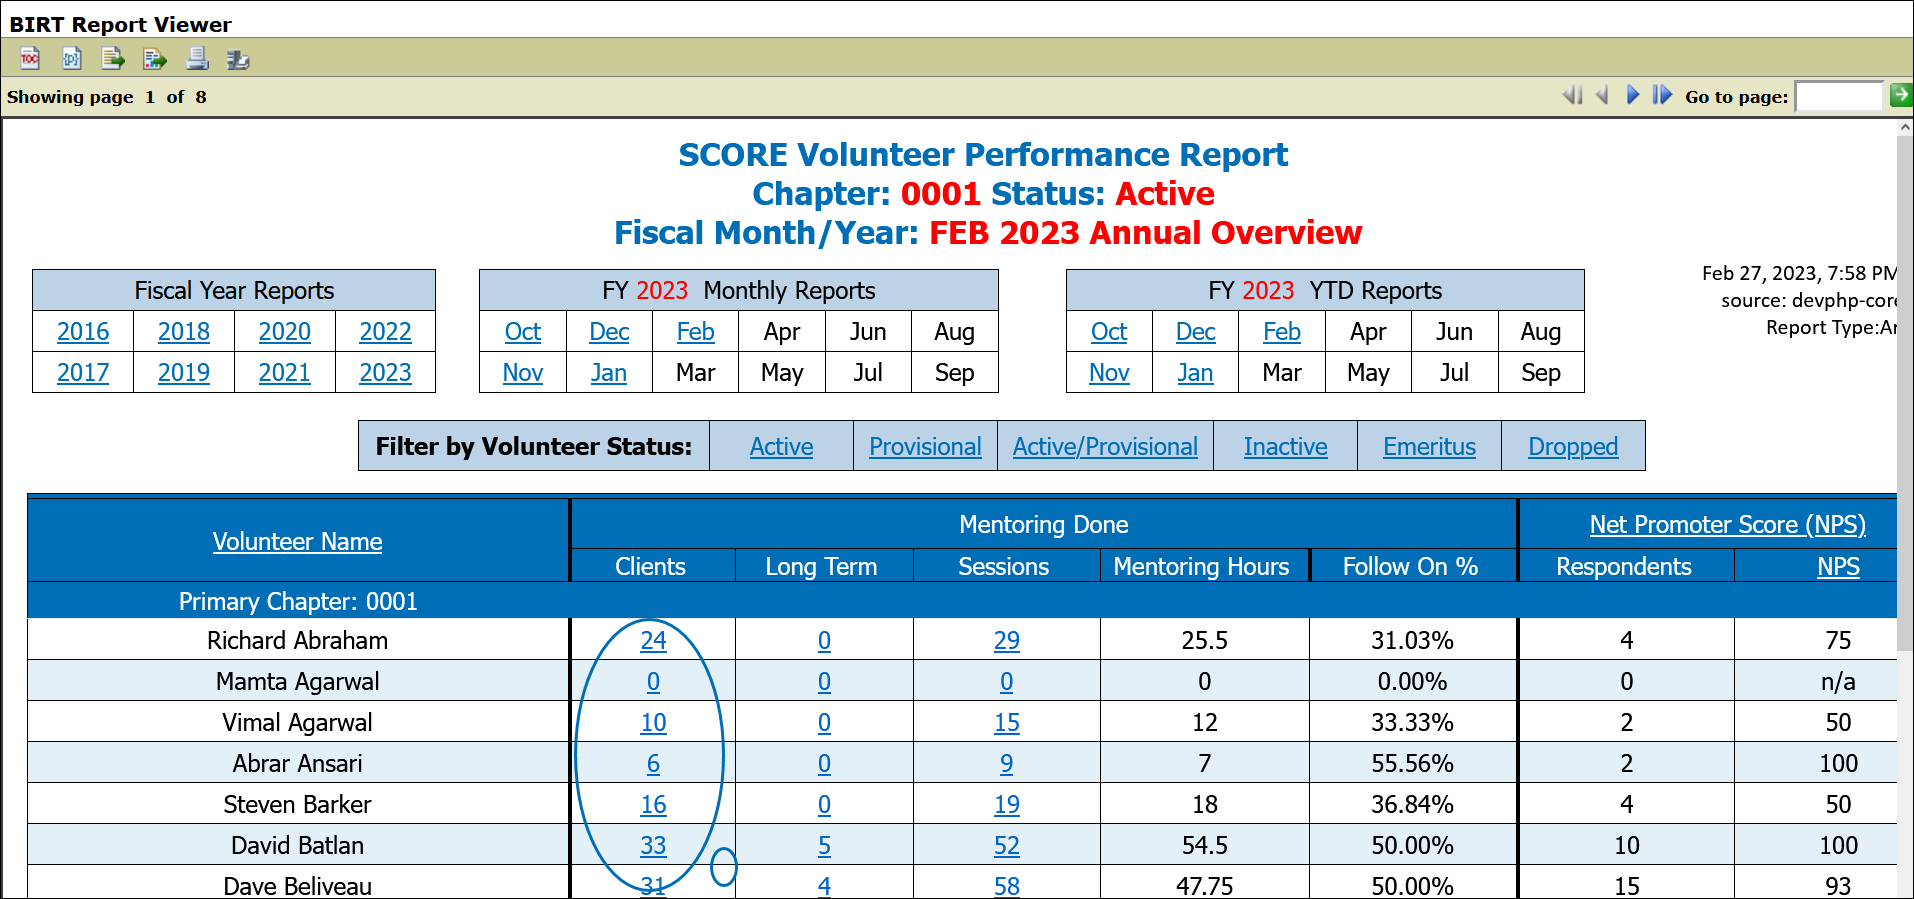Image resolution: width=1914 pixels, height=899 pixels.
Task: Open the Jan link under YTD Reports
Action: [x=1196, y=372]
